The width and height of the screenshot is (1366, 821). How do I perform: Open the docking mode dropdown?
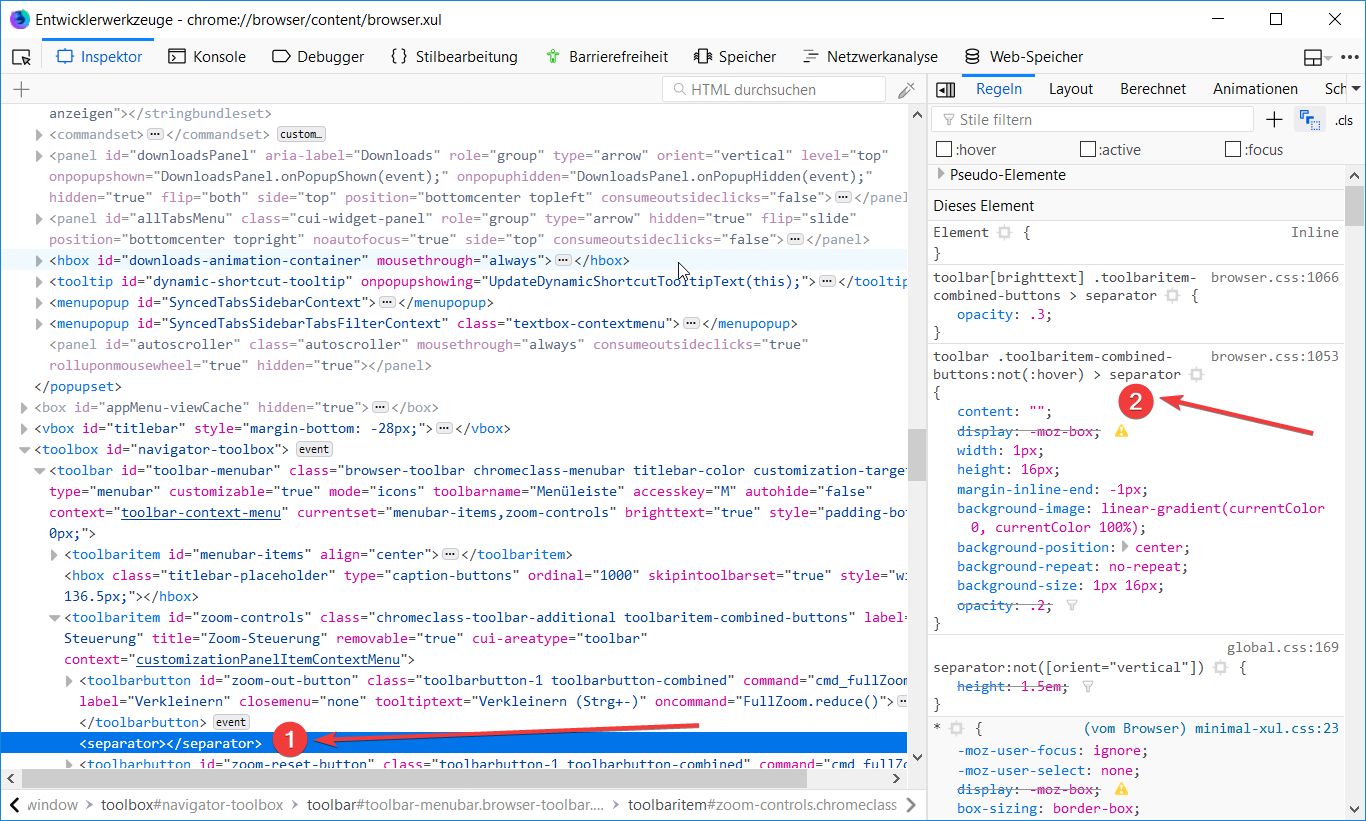[x=1317, y=57]
